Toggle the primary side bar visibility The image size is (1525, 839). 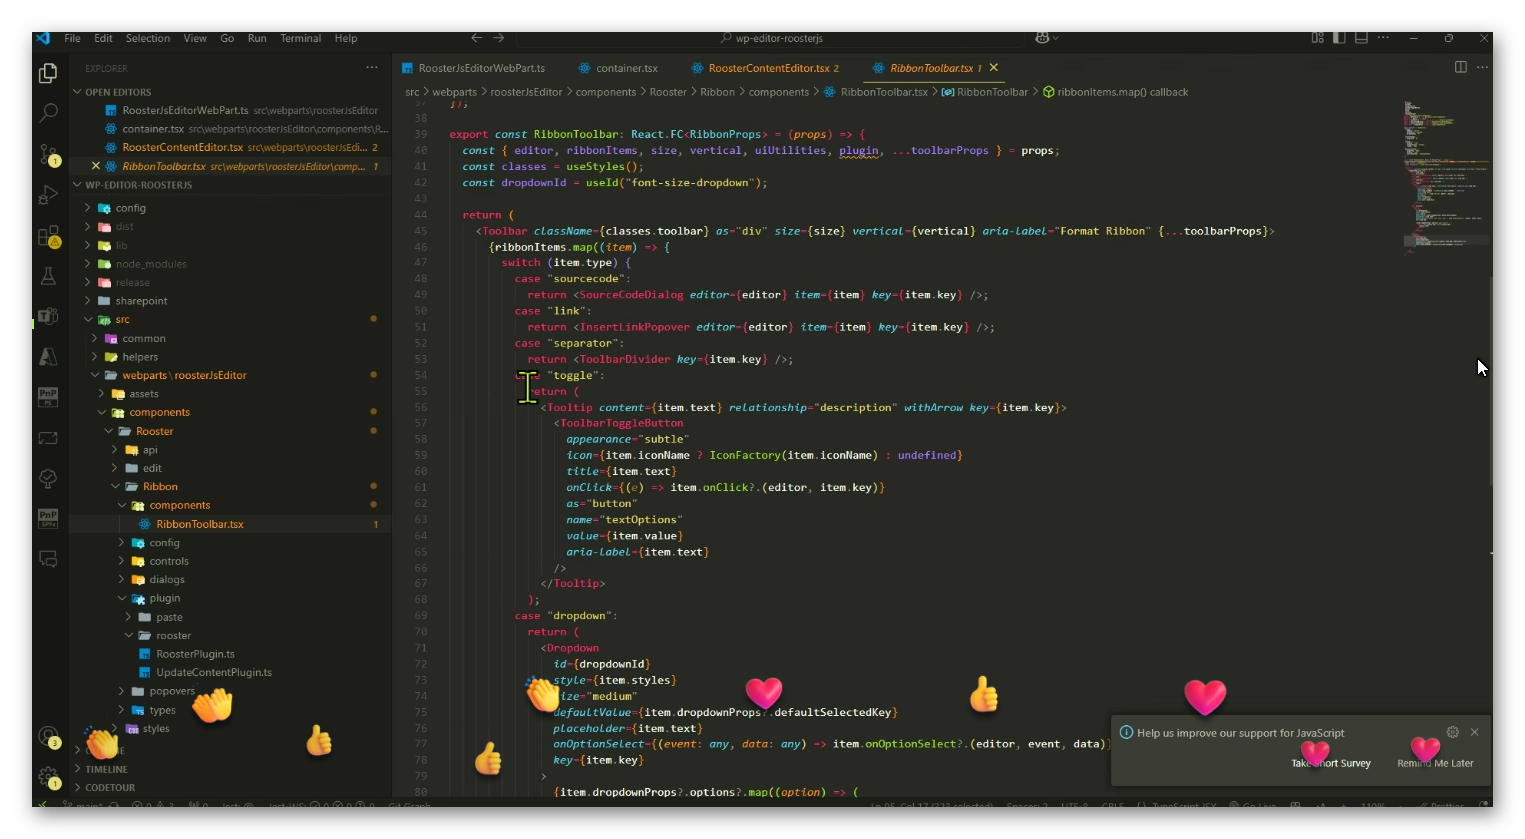(x=1339, y=38)
